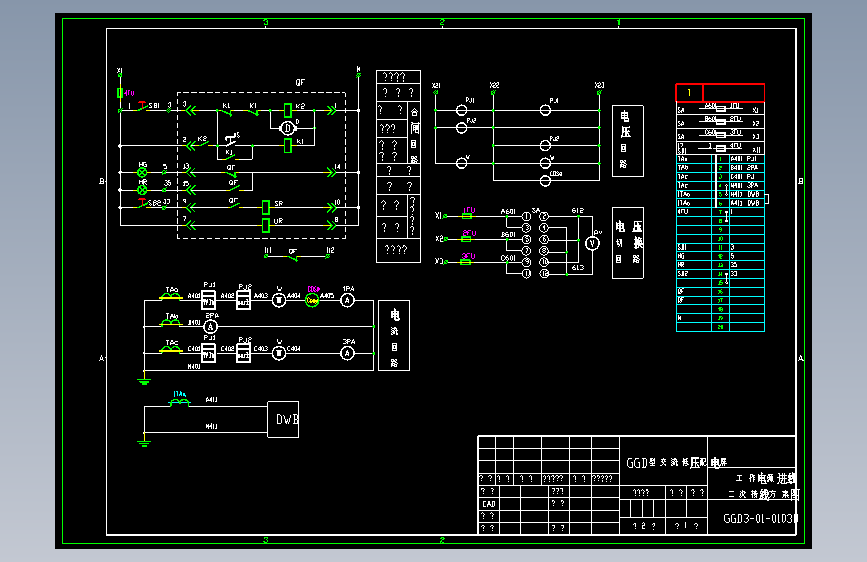This screenshot has height=562, width=867.
Task: Click the 'X23' terminal label
Action: point(599,85)
